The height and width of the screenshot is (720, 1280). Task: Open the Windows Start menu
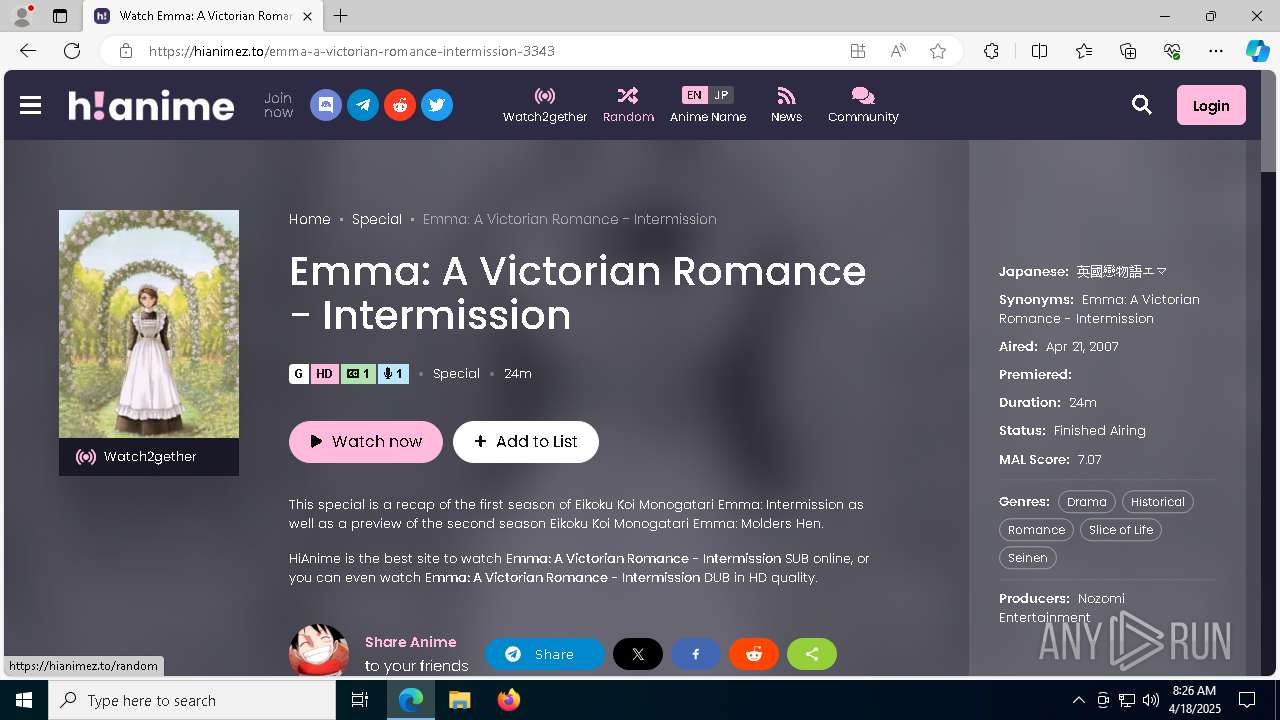click(x=24, y=700)
